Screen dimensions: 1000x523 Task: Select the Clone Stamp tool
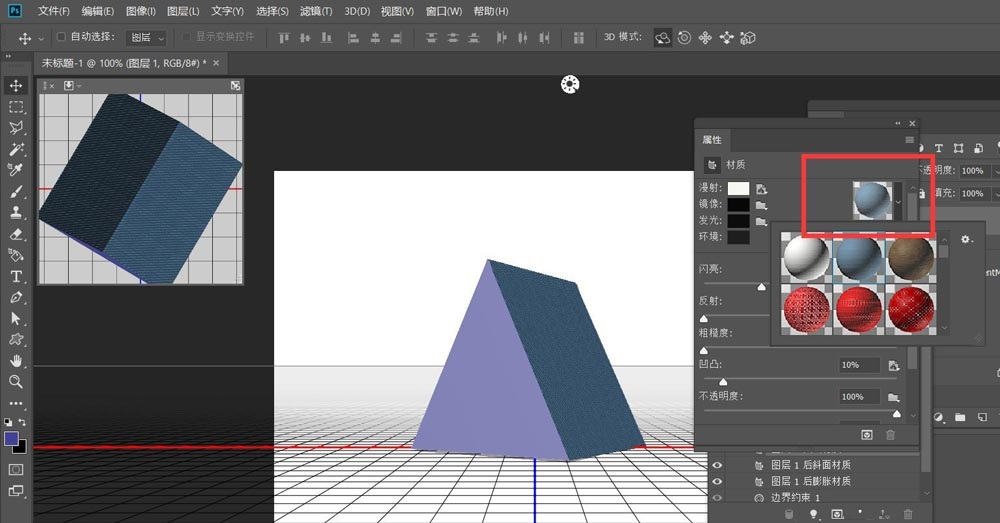(16, 212)
